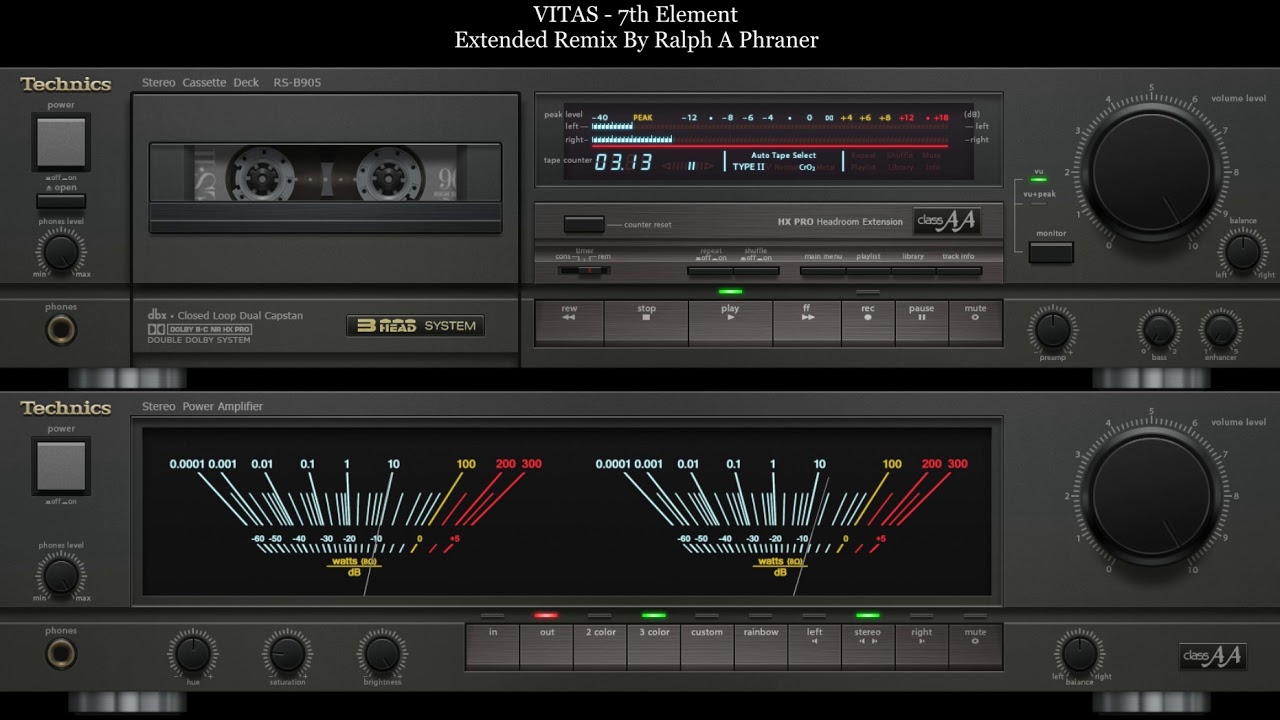
Task: Click the amplifier phones jack
Action: [61, 653]
